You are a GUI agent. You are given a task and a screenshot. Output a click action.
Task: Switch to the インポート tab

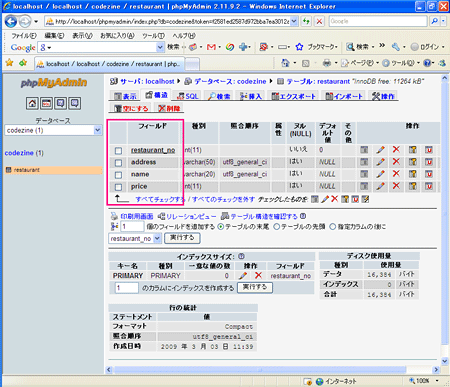[344, 96]
